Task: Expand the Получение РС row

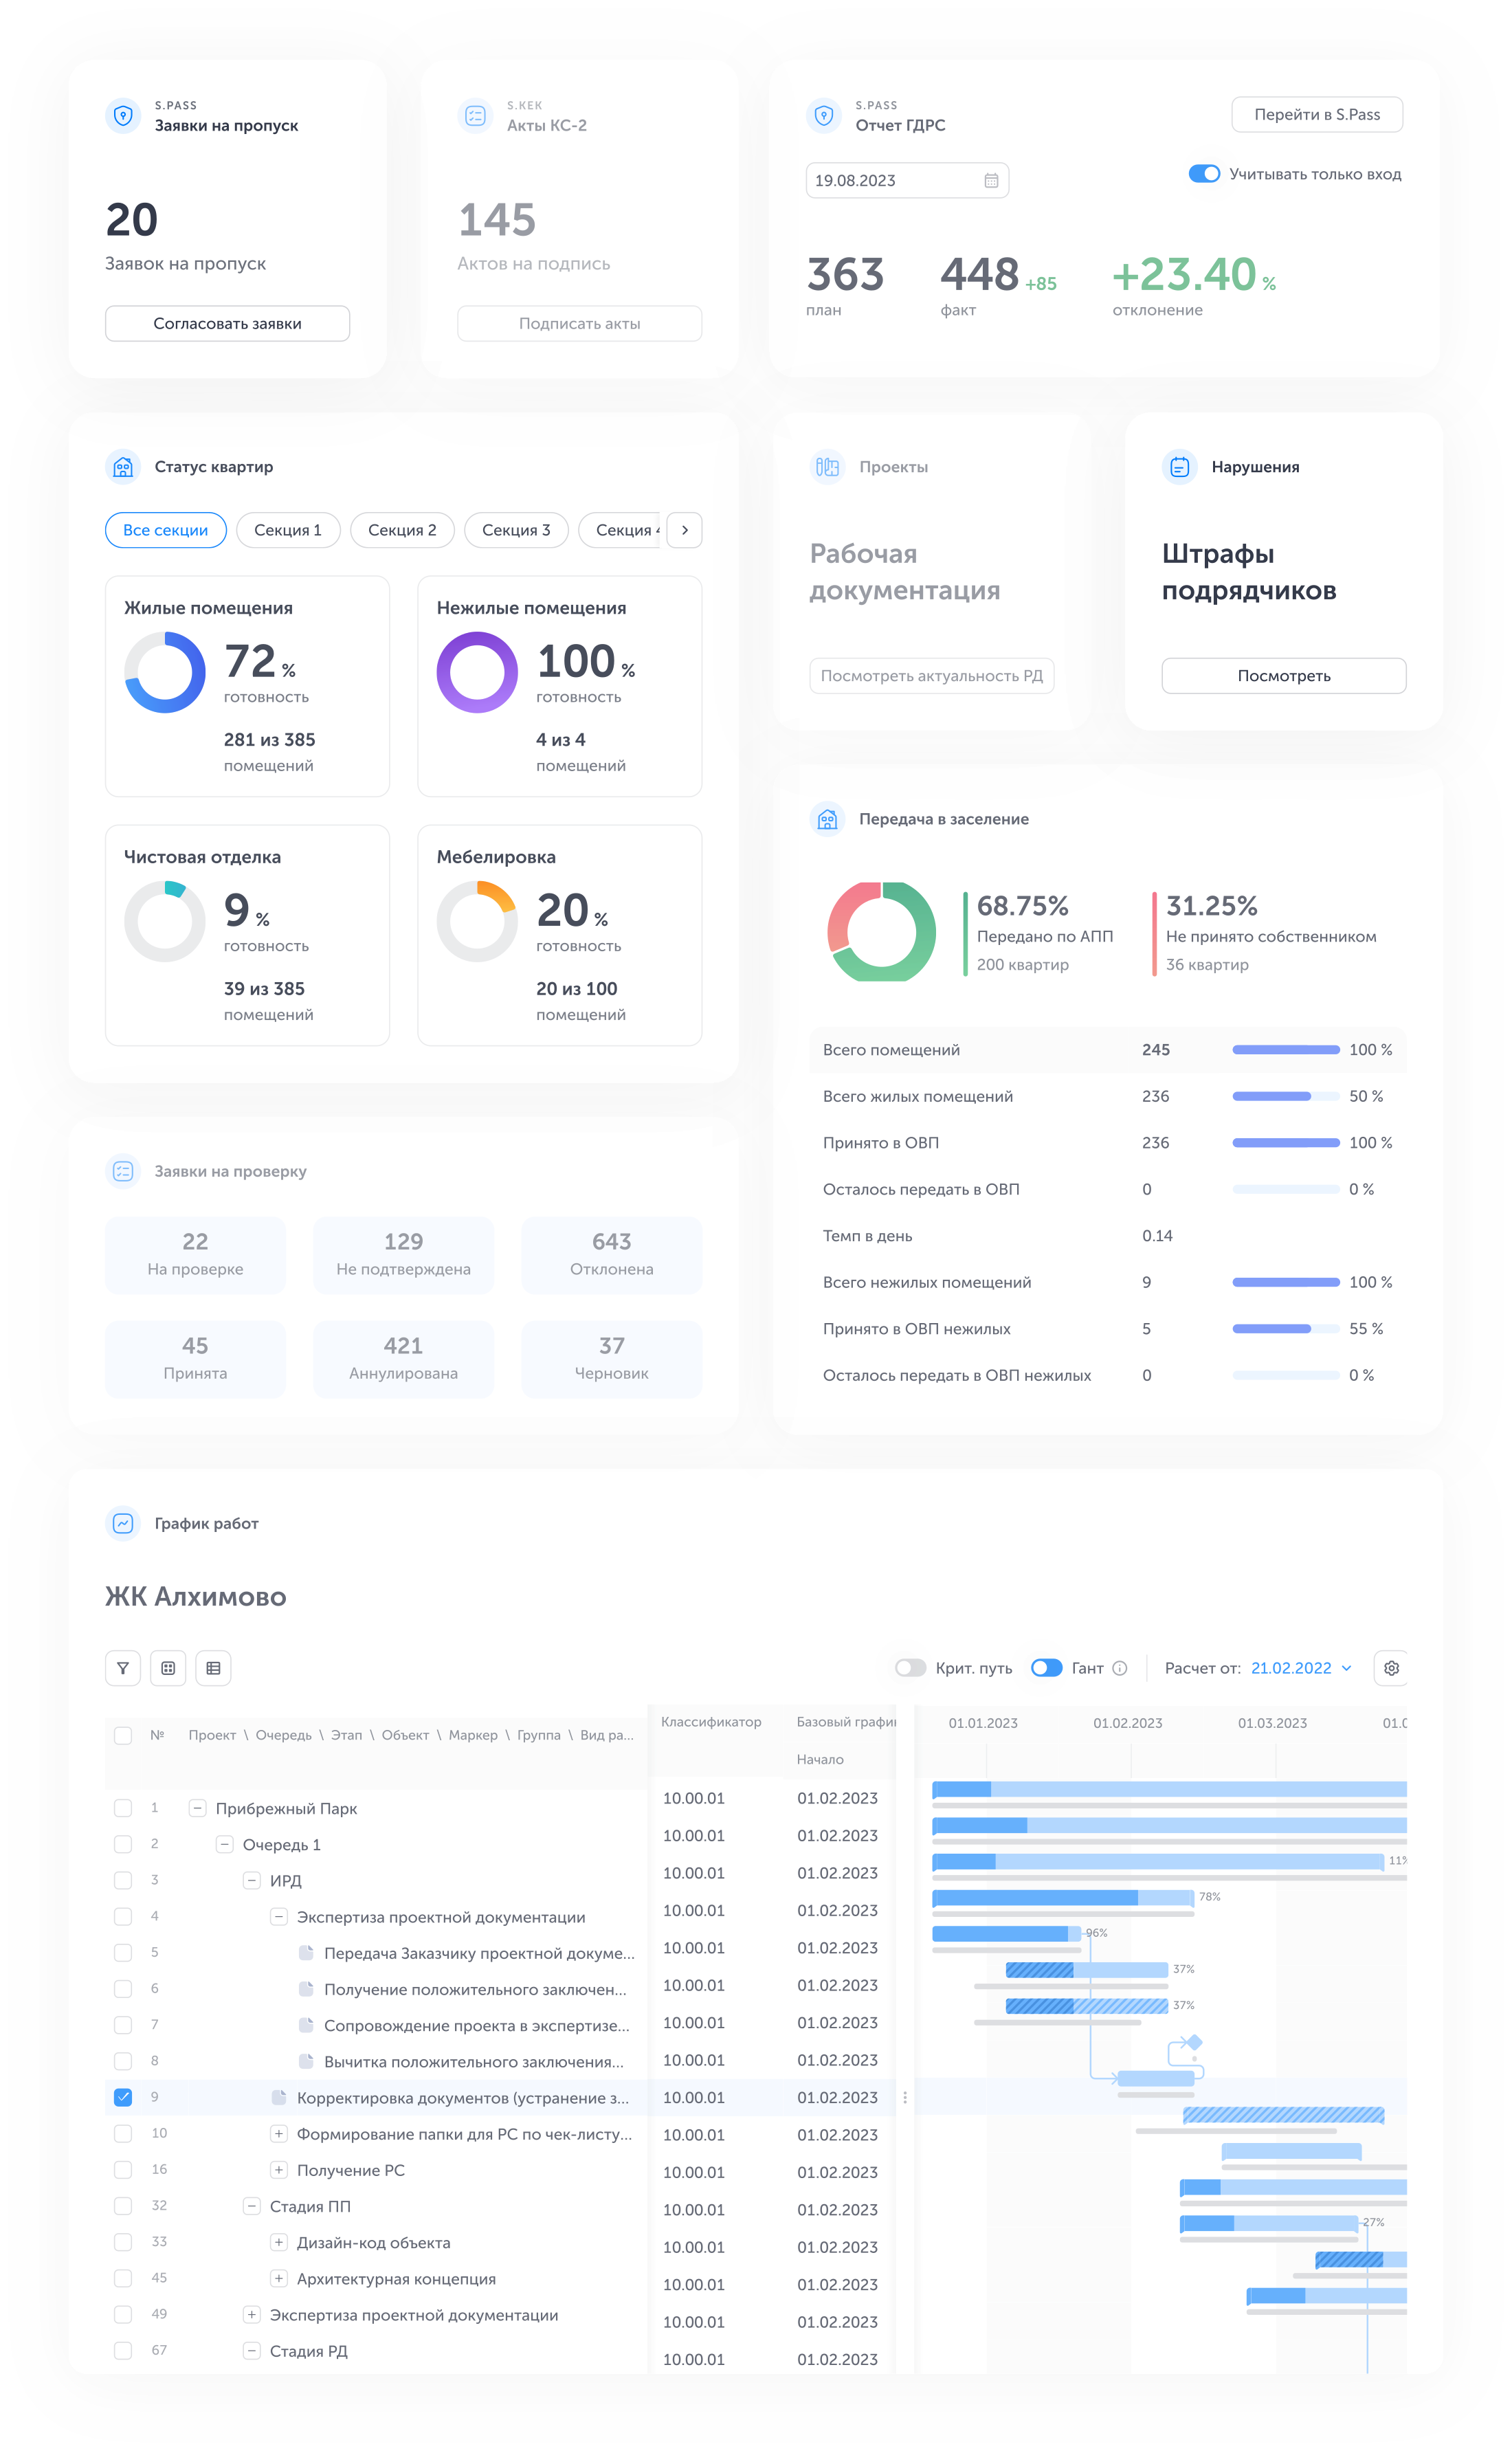Action: point(279,2170)
